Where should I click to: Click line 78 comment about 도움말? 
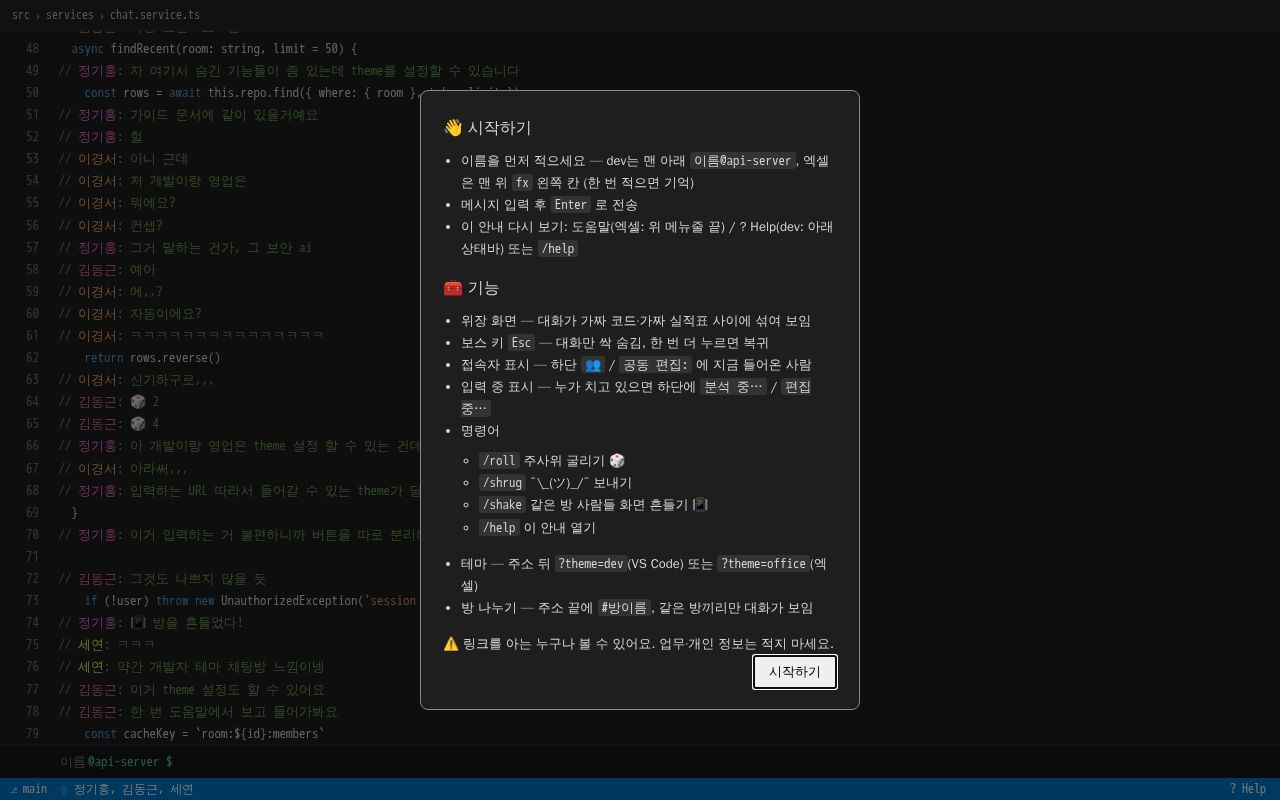click(x=198, y=712)
